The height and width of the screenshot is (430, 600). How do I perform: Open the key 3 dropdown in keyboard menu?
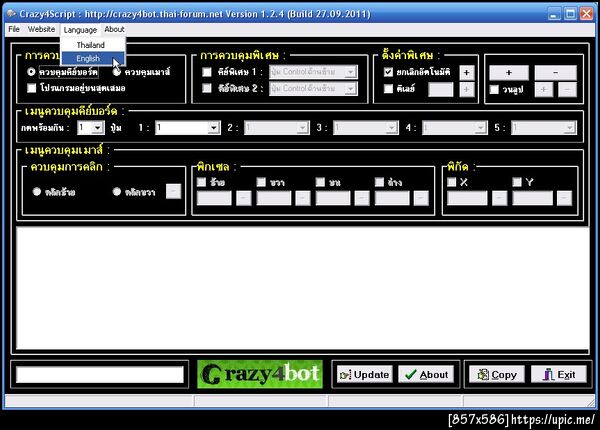pos(391,127)
